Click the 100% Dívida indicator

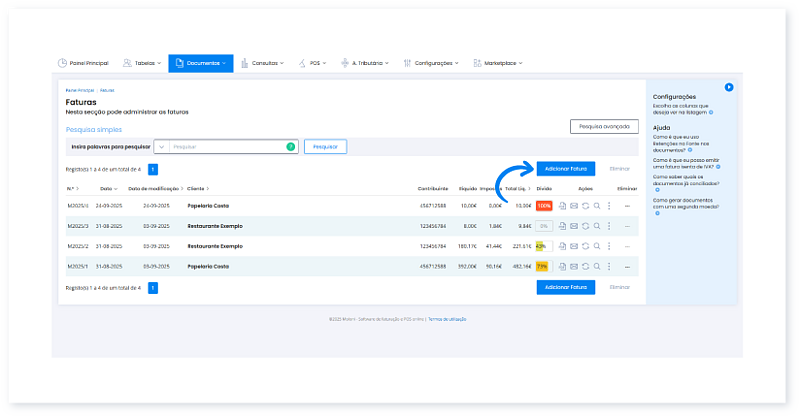coord(543,206)
